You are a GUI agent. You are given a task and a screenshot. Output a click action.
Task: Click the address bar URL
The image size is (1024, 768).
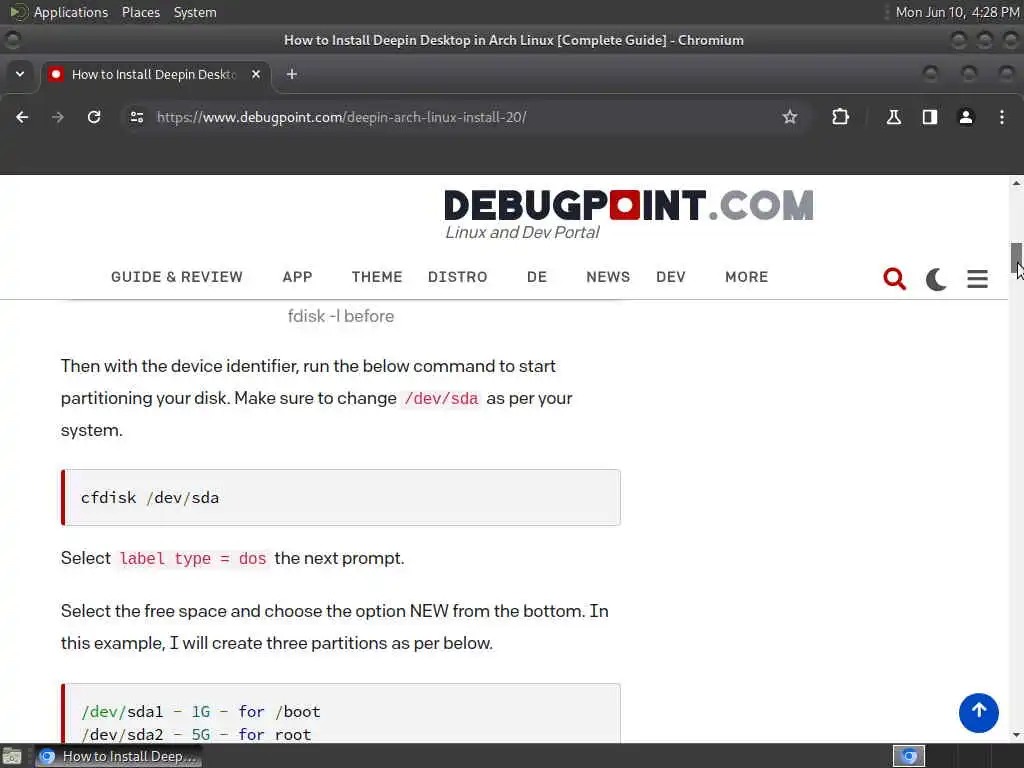coord(342,118)
